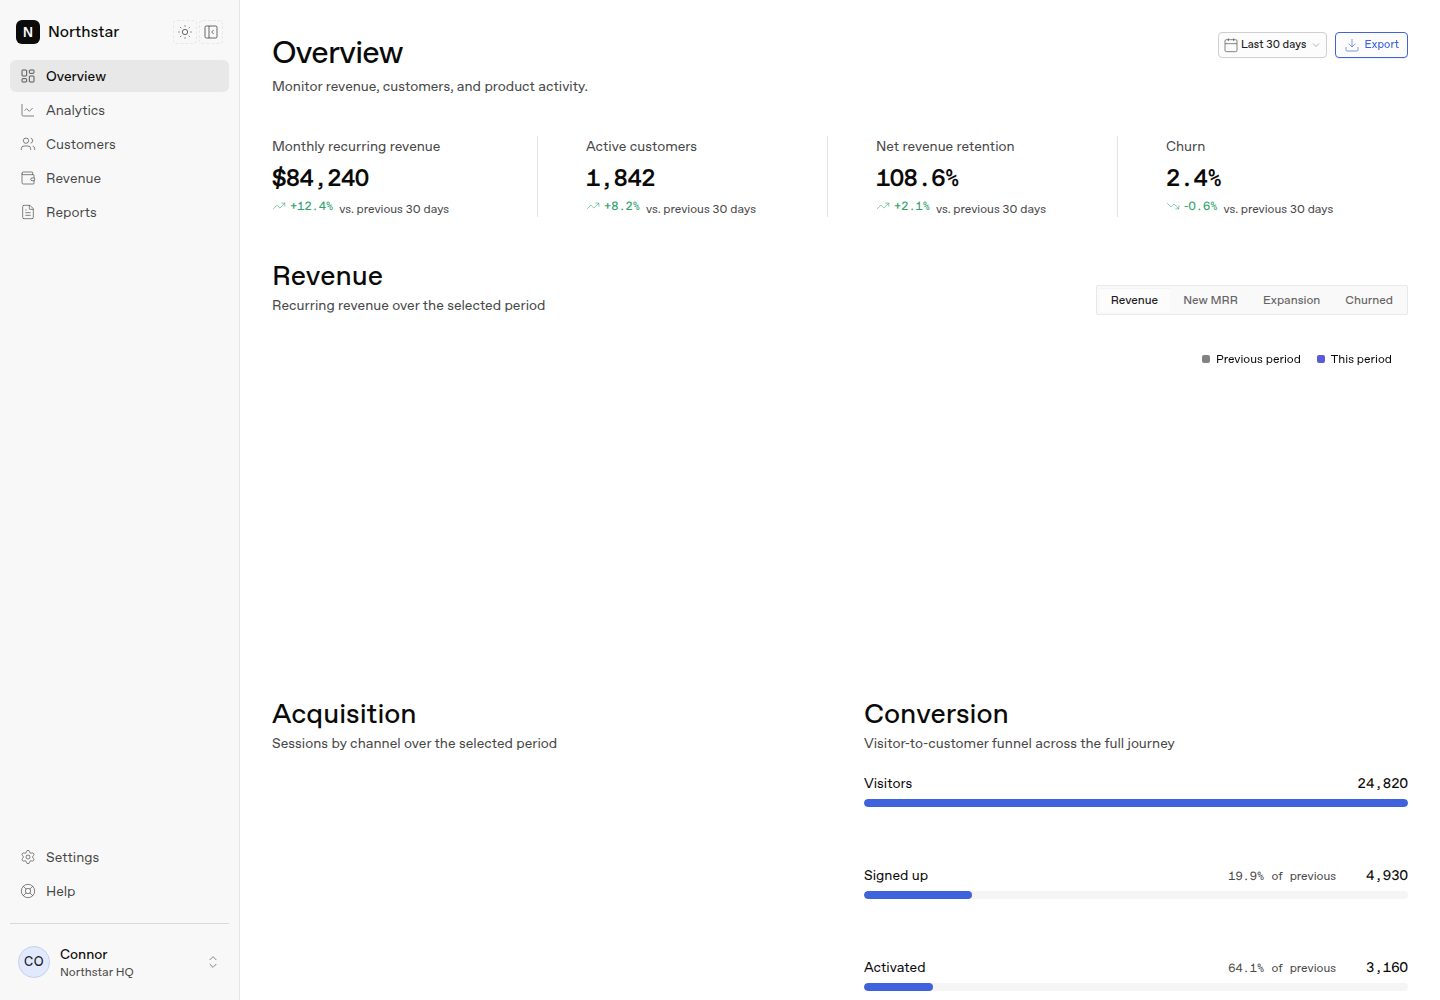This screenshot has height=1000, width=1440.
Task: Click the Conversion section heading
Action: point(936,714)
